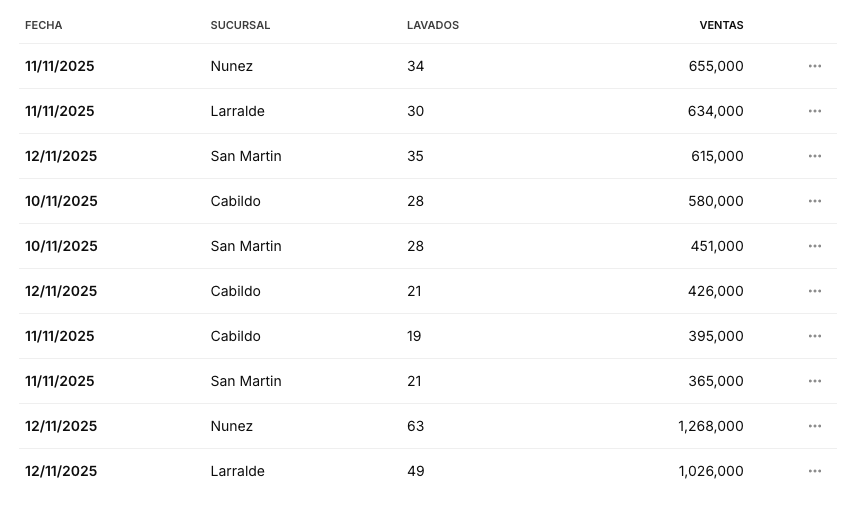The height and width of the screenshot is (526, 845).
Task: Open row actions for Nunez 11/11/2025
Action: pyautogui.click(x=814, y=66)
